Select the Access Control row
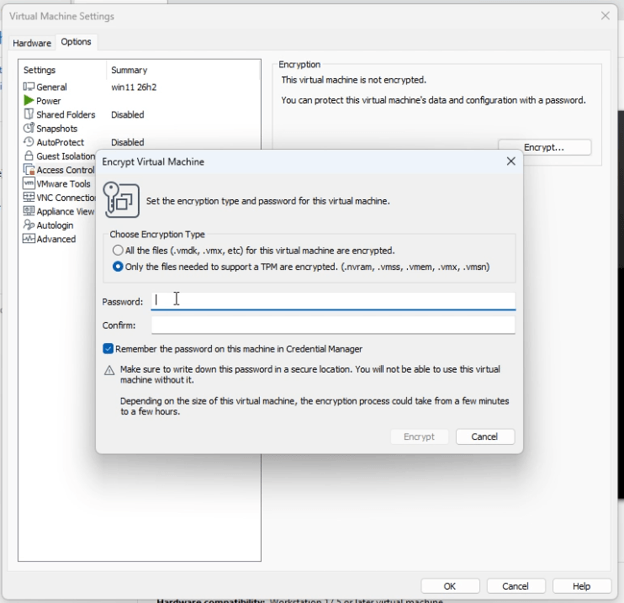Screen dimensions: 624x603 58,170
